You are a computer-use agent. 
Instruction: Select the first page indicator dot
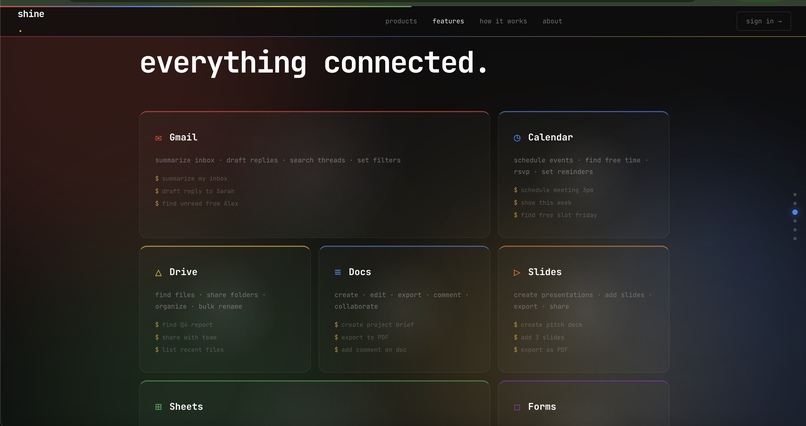coord(795,195)
